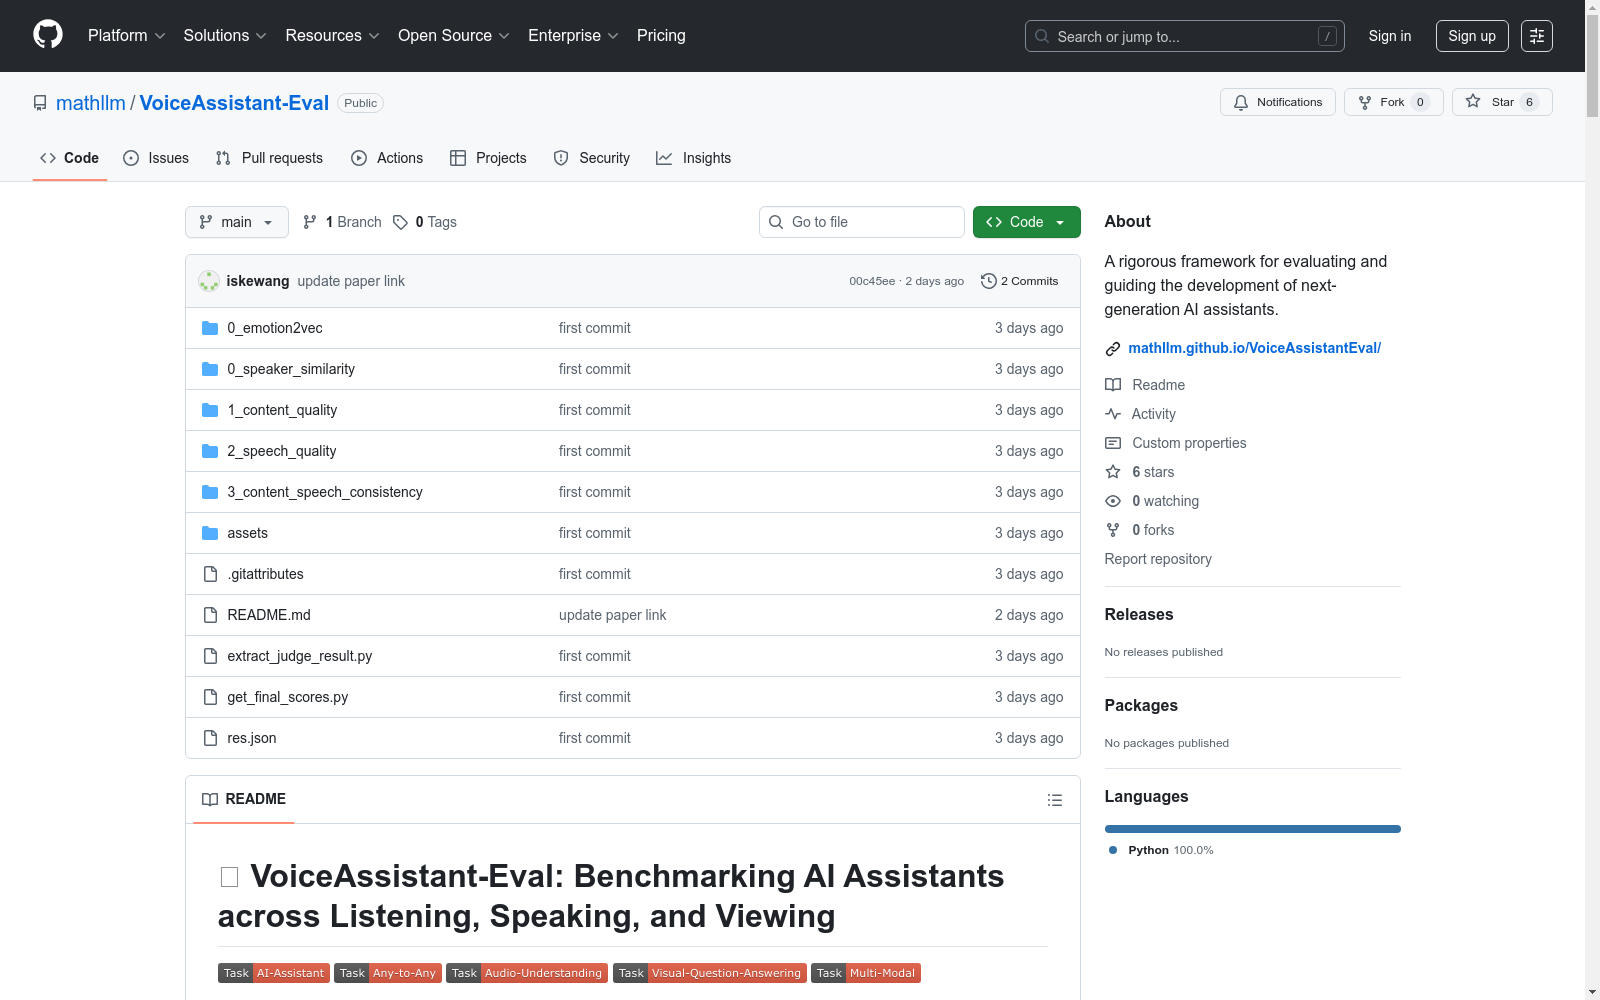The image size is (1600, 1000).
Task: Switch to the Security tab
Action: 592,158
